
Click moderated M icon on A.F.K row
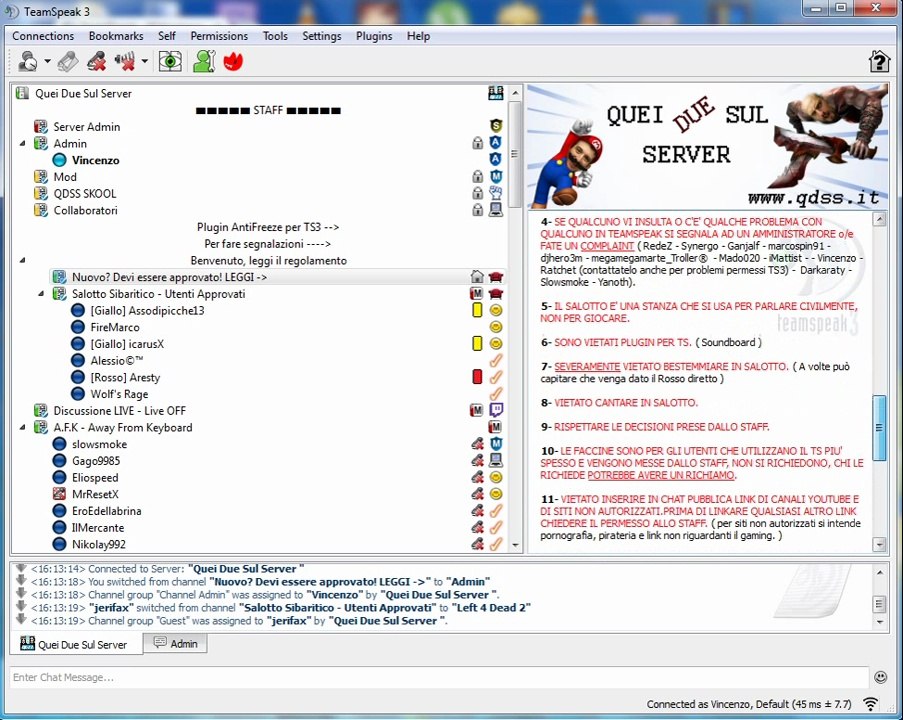495,427
